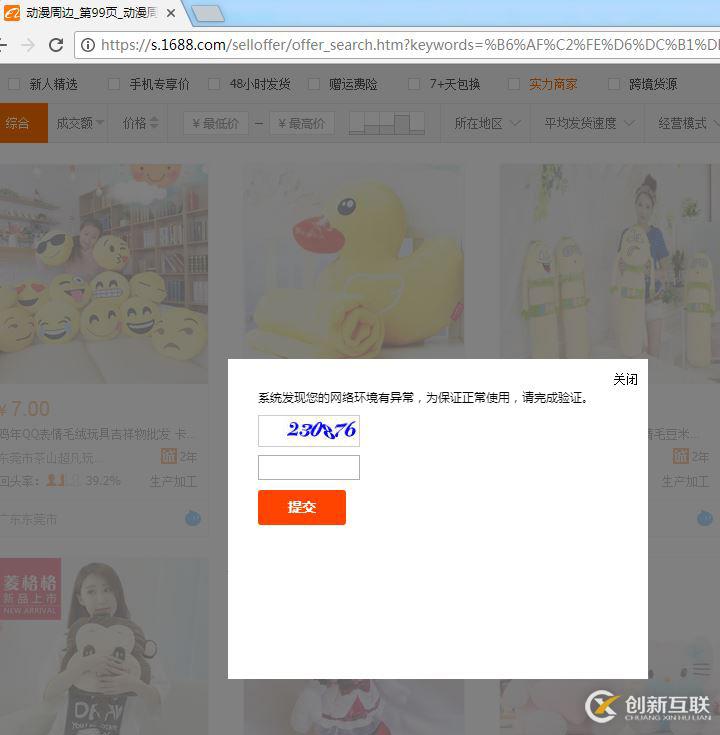Open the emoji pillows product image
The image size is (720, 735).
coord(104,273)
